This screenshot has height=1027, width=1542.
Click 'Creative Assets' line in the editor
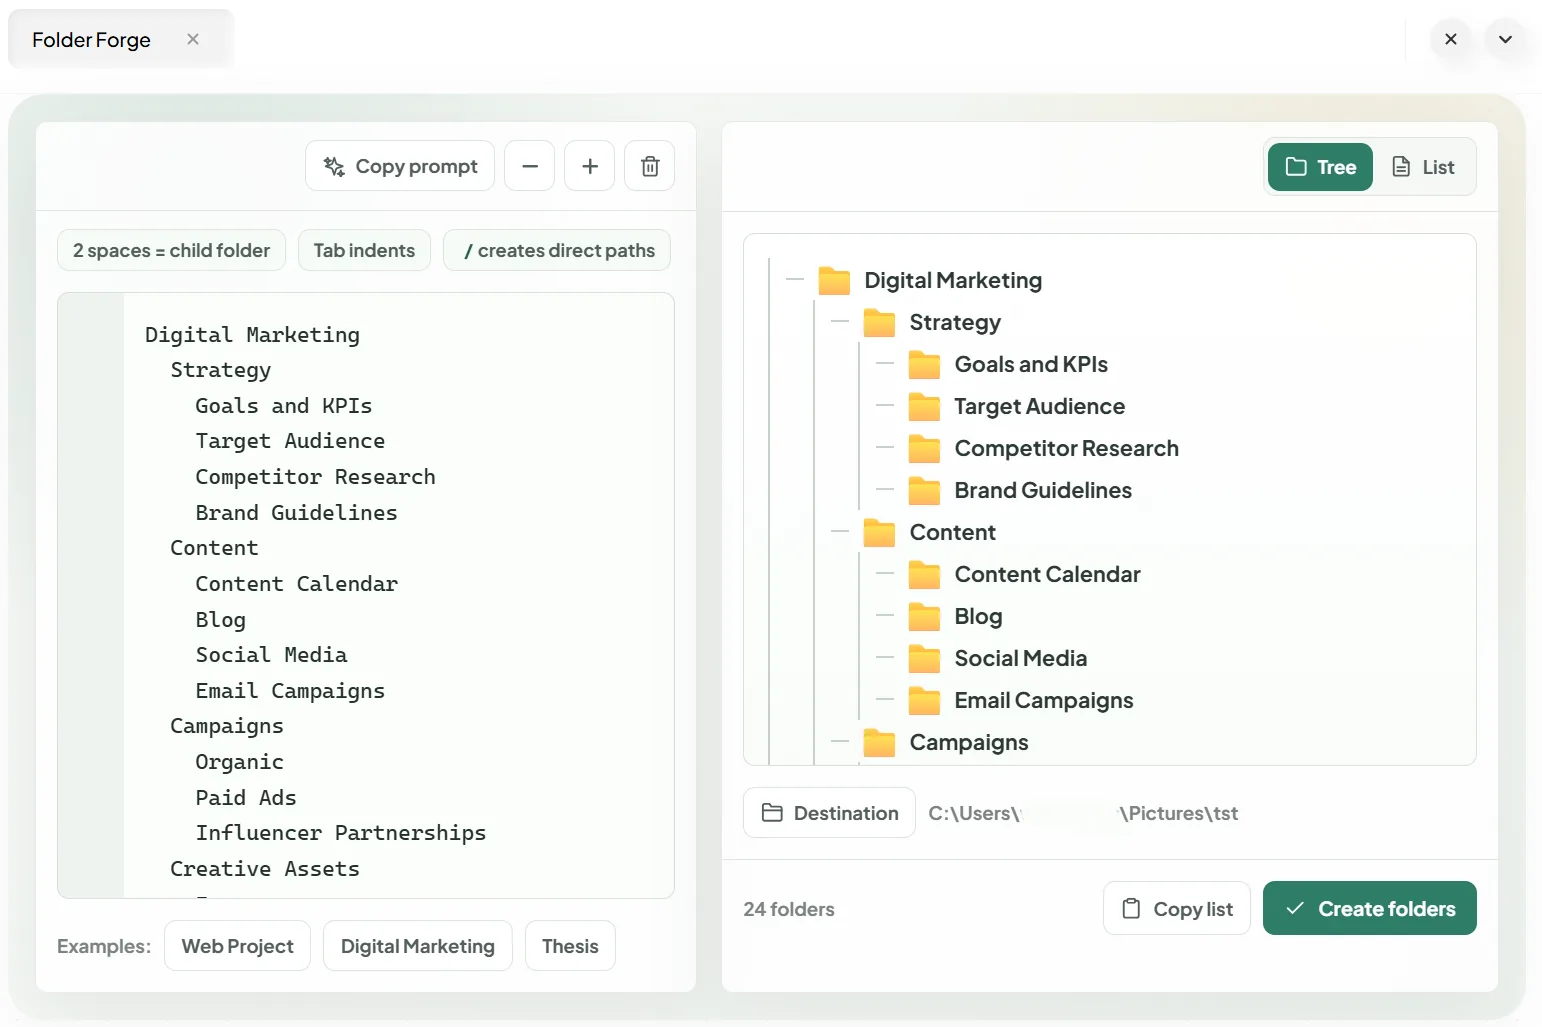tap(265, 869)
